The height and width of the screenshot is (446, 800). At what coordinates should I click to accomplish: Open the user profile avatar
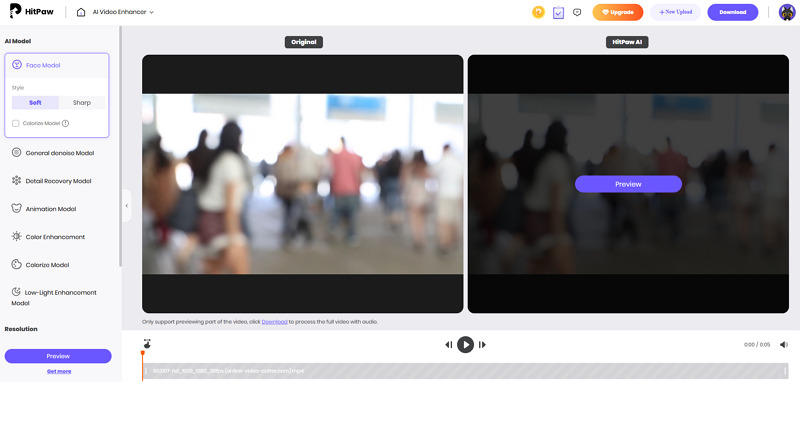(x=787, y=12)
